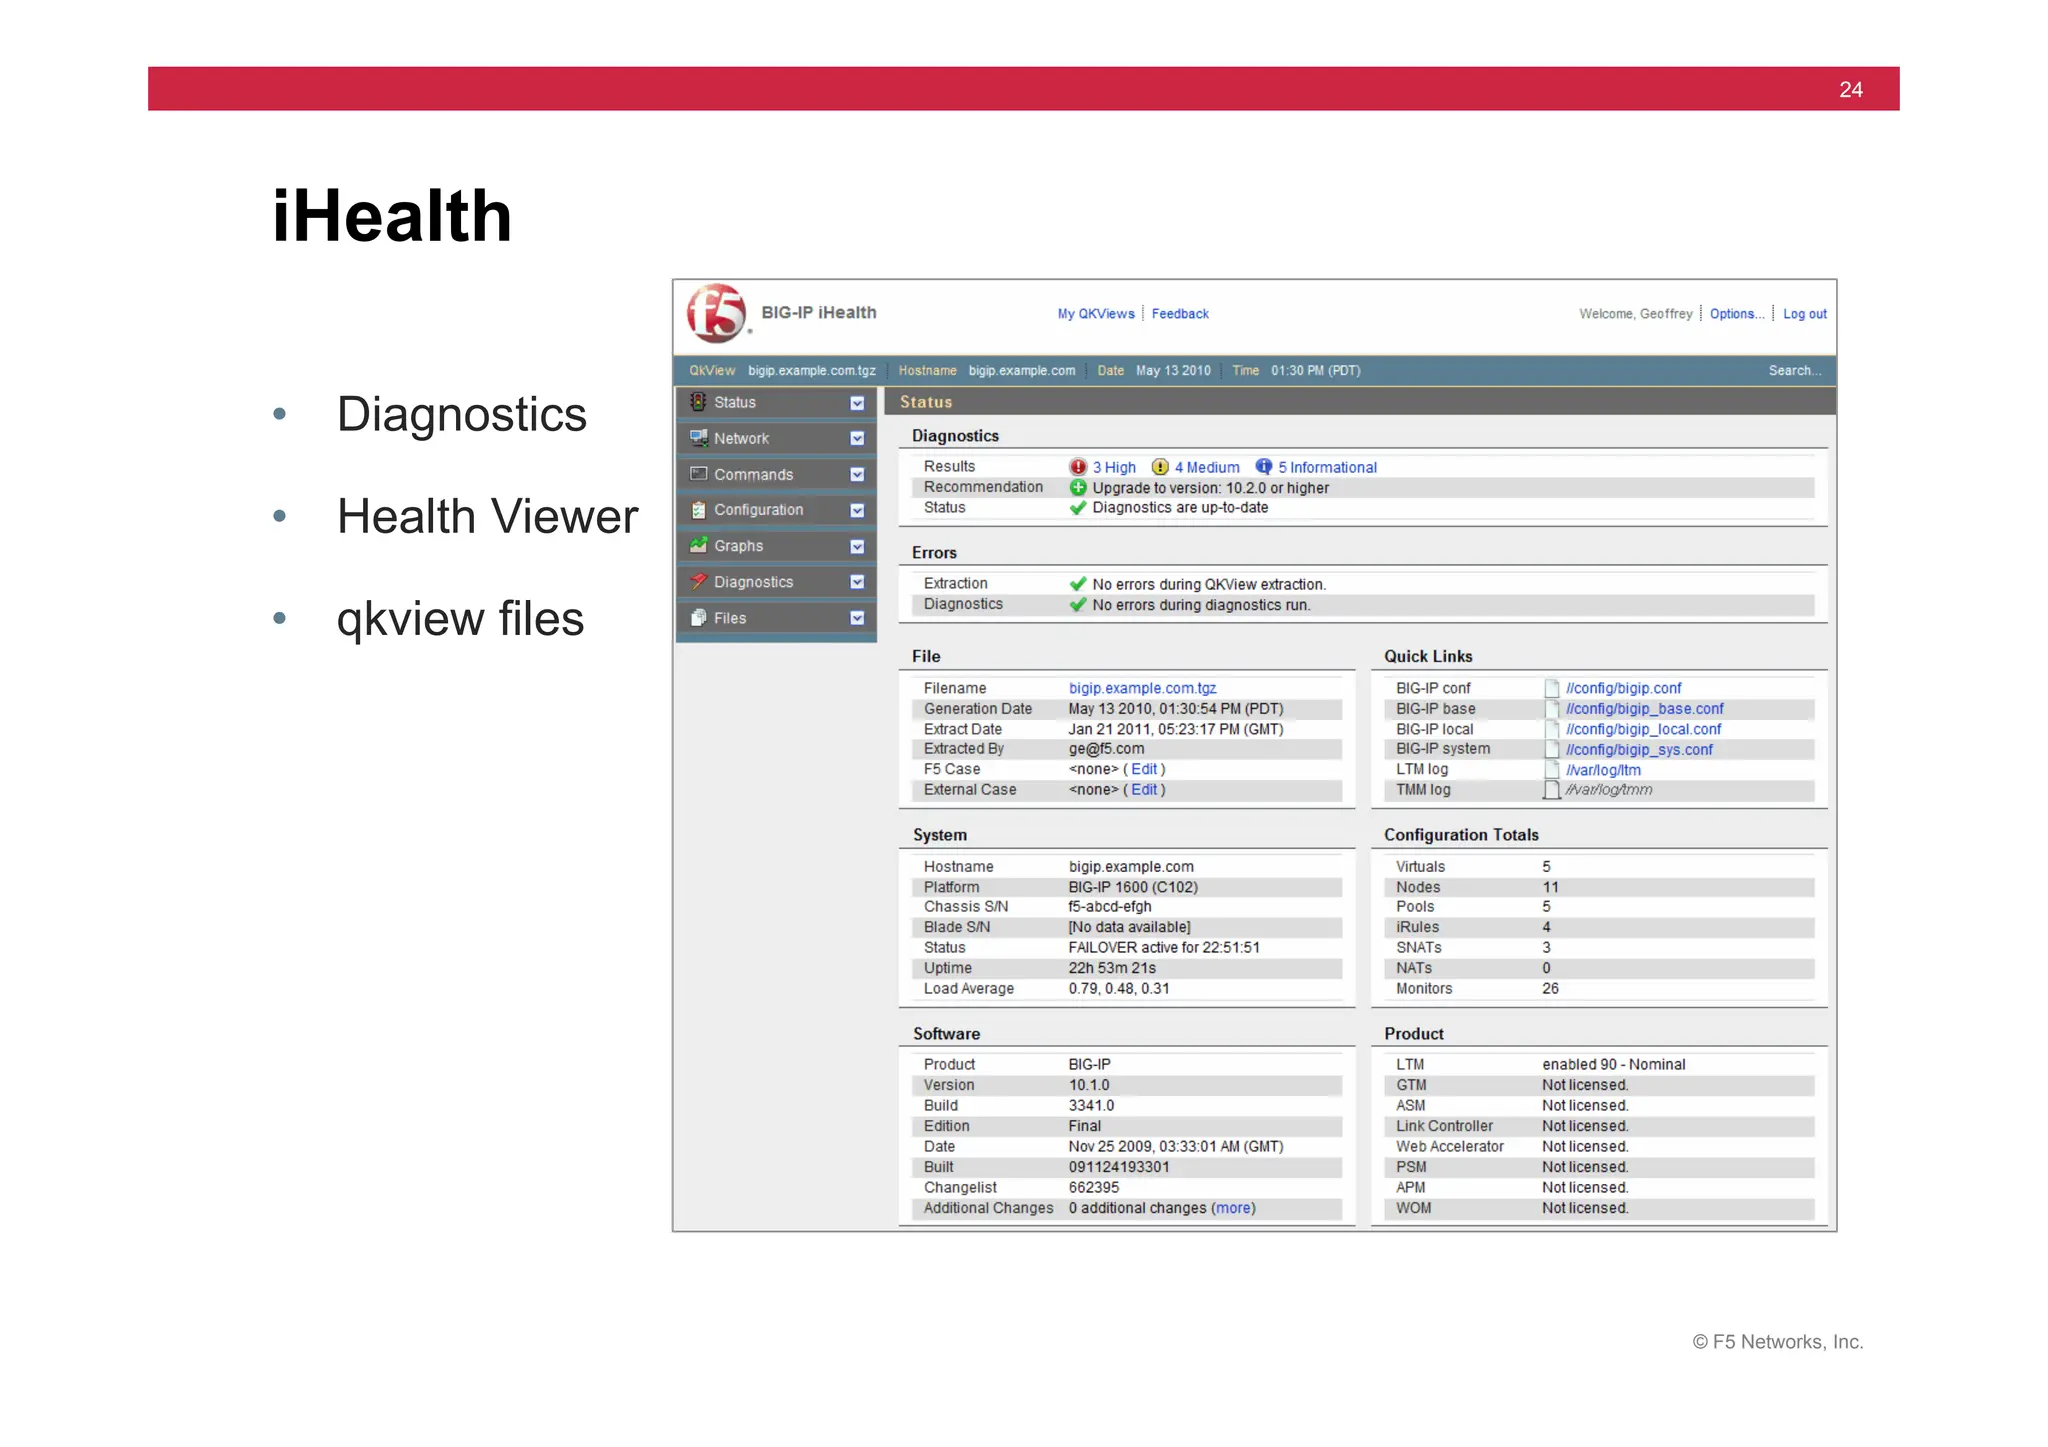The image size is (2048, 1447).
Task: Open the Files sidebar section
Action: point(776,618)
